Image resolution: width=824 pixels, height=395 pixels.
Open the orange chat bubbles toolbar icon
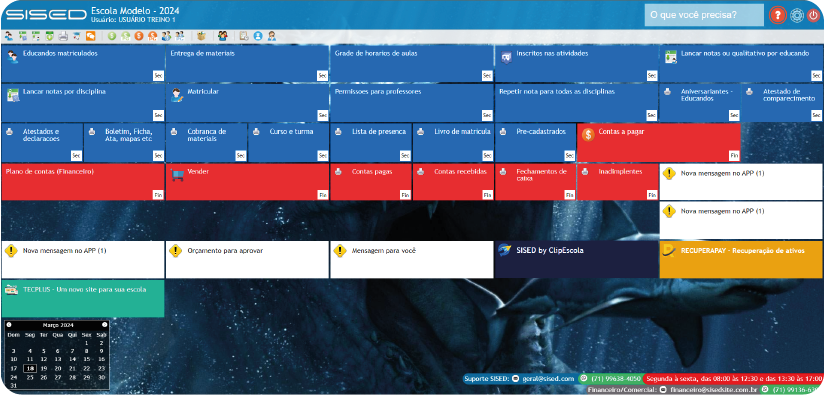tap(90, 36)
